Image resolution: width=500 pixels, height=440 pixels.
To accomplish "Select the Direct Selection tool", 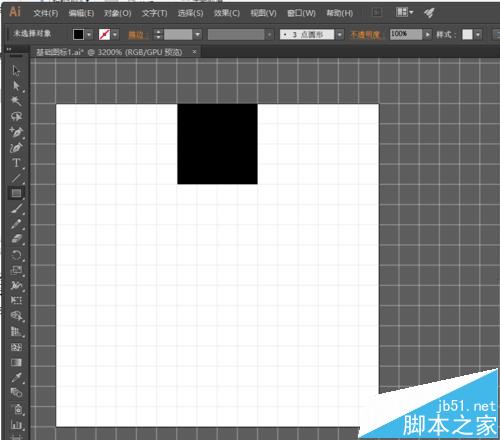I will tap(16, 86).
